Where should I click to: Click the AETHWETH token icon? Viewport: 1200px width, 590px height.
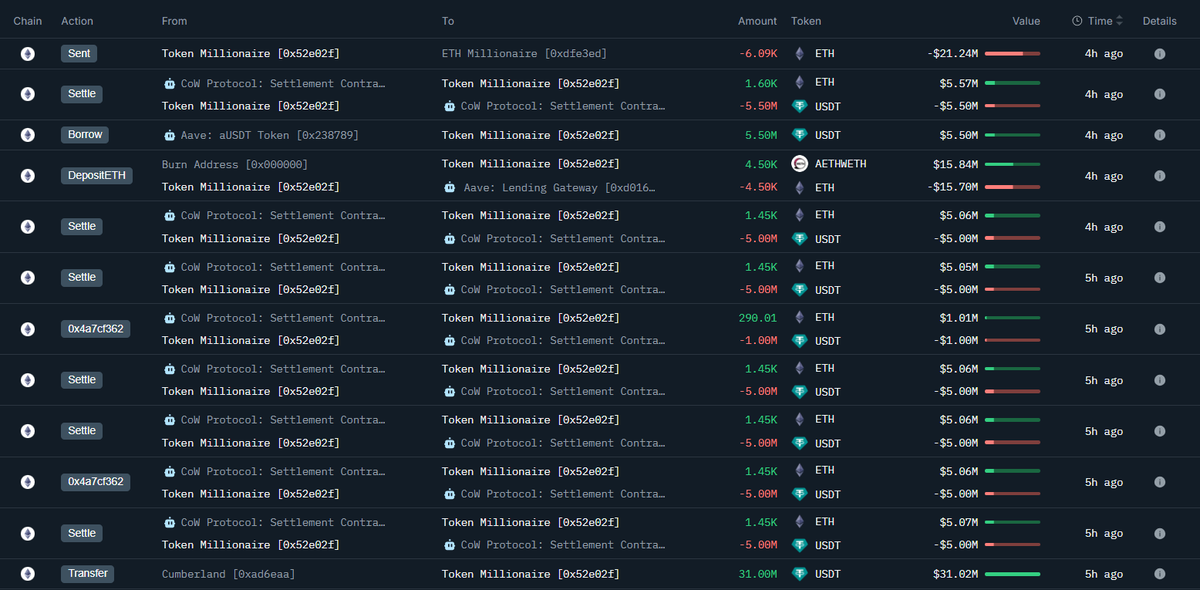[x=799, y=164]
